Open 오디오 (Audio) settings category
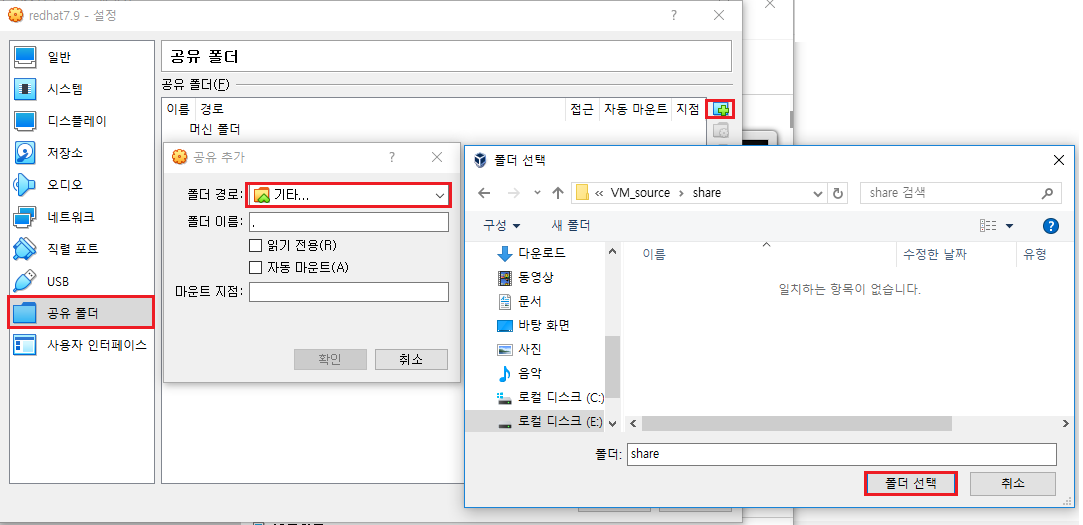This screenshot has height=525, width=1083. click(x=82, y=184)
